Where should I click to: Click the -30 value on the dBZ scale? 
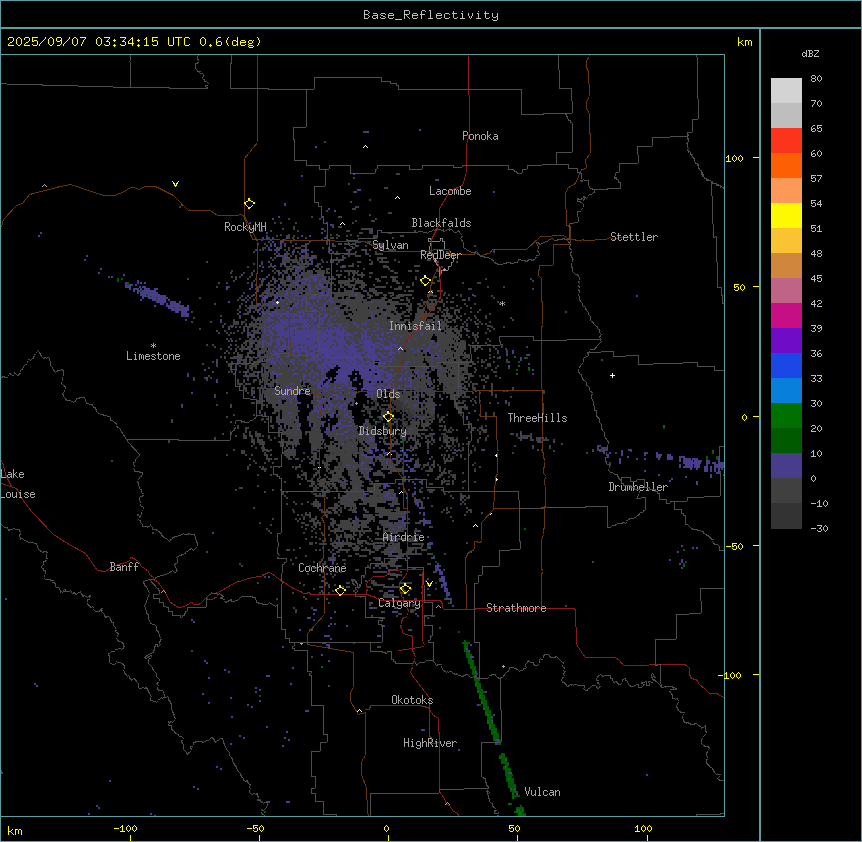pos(819,529)
